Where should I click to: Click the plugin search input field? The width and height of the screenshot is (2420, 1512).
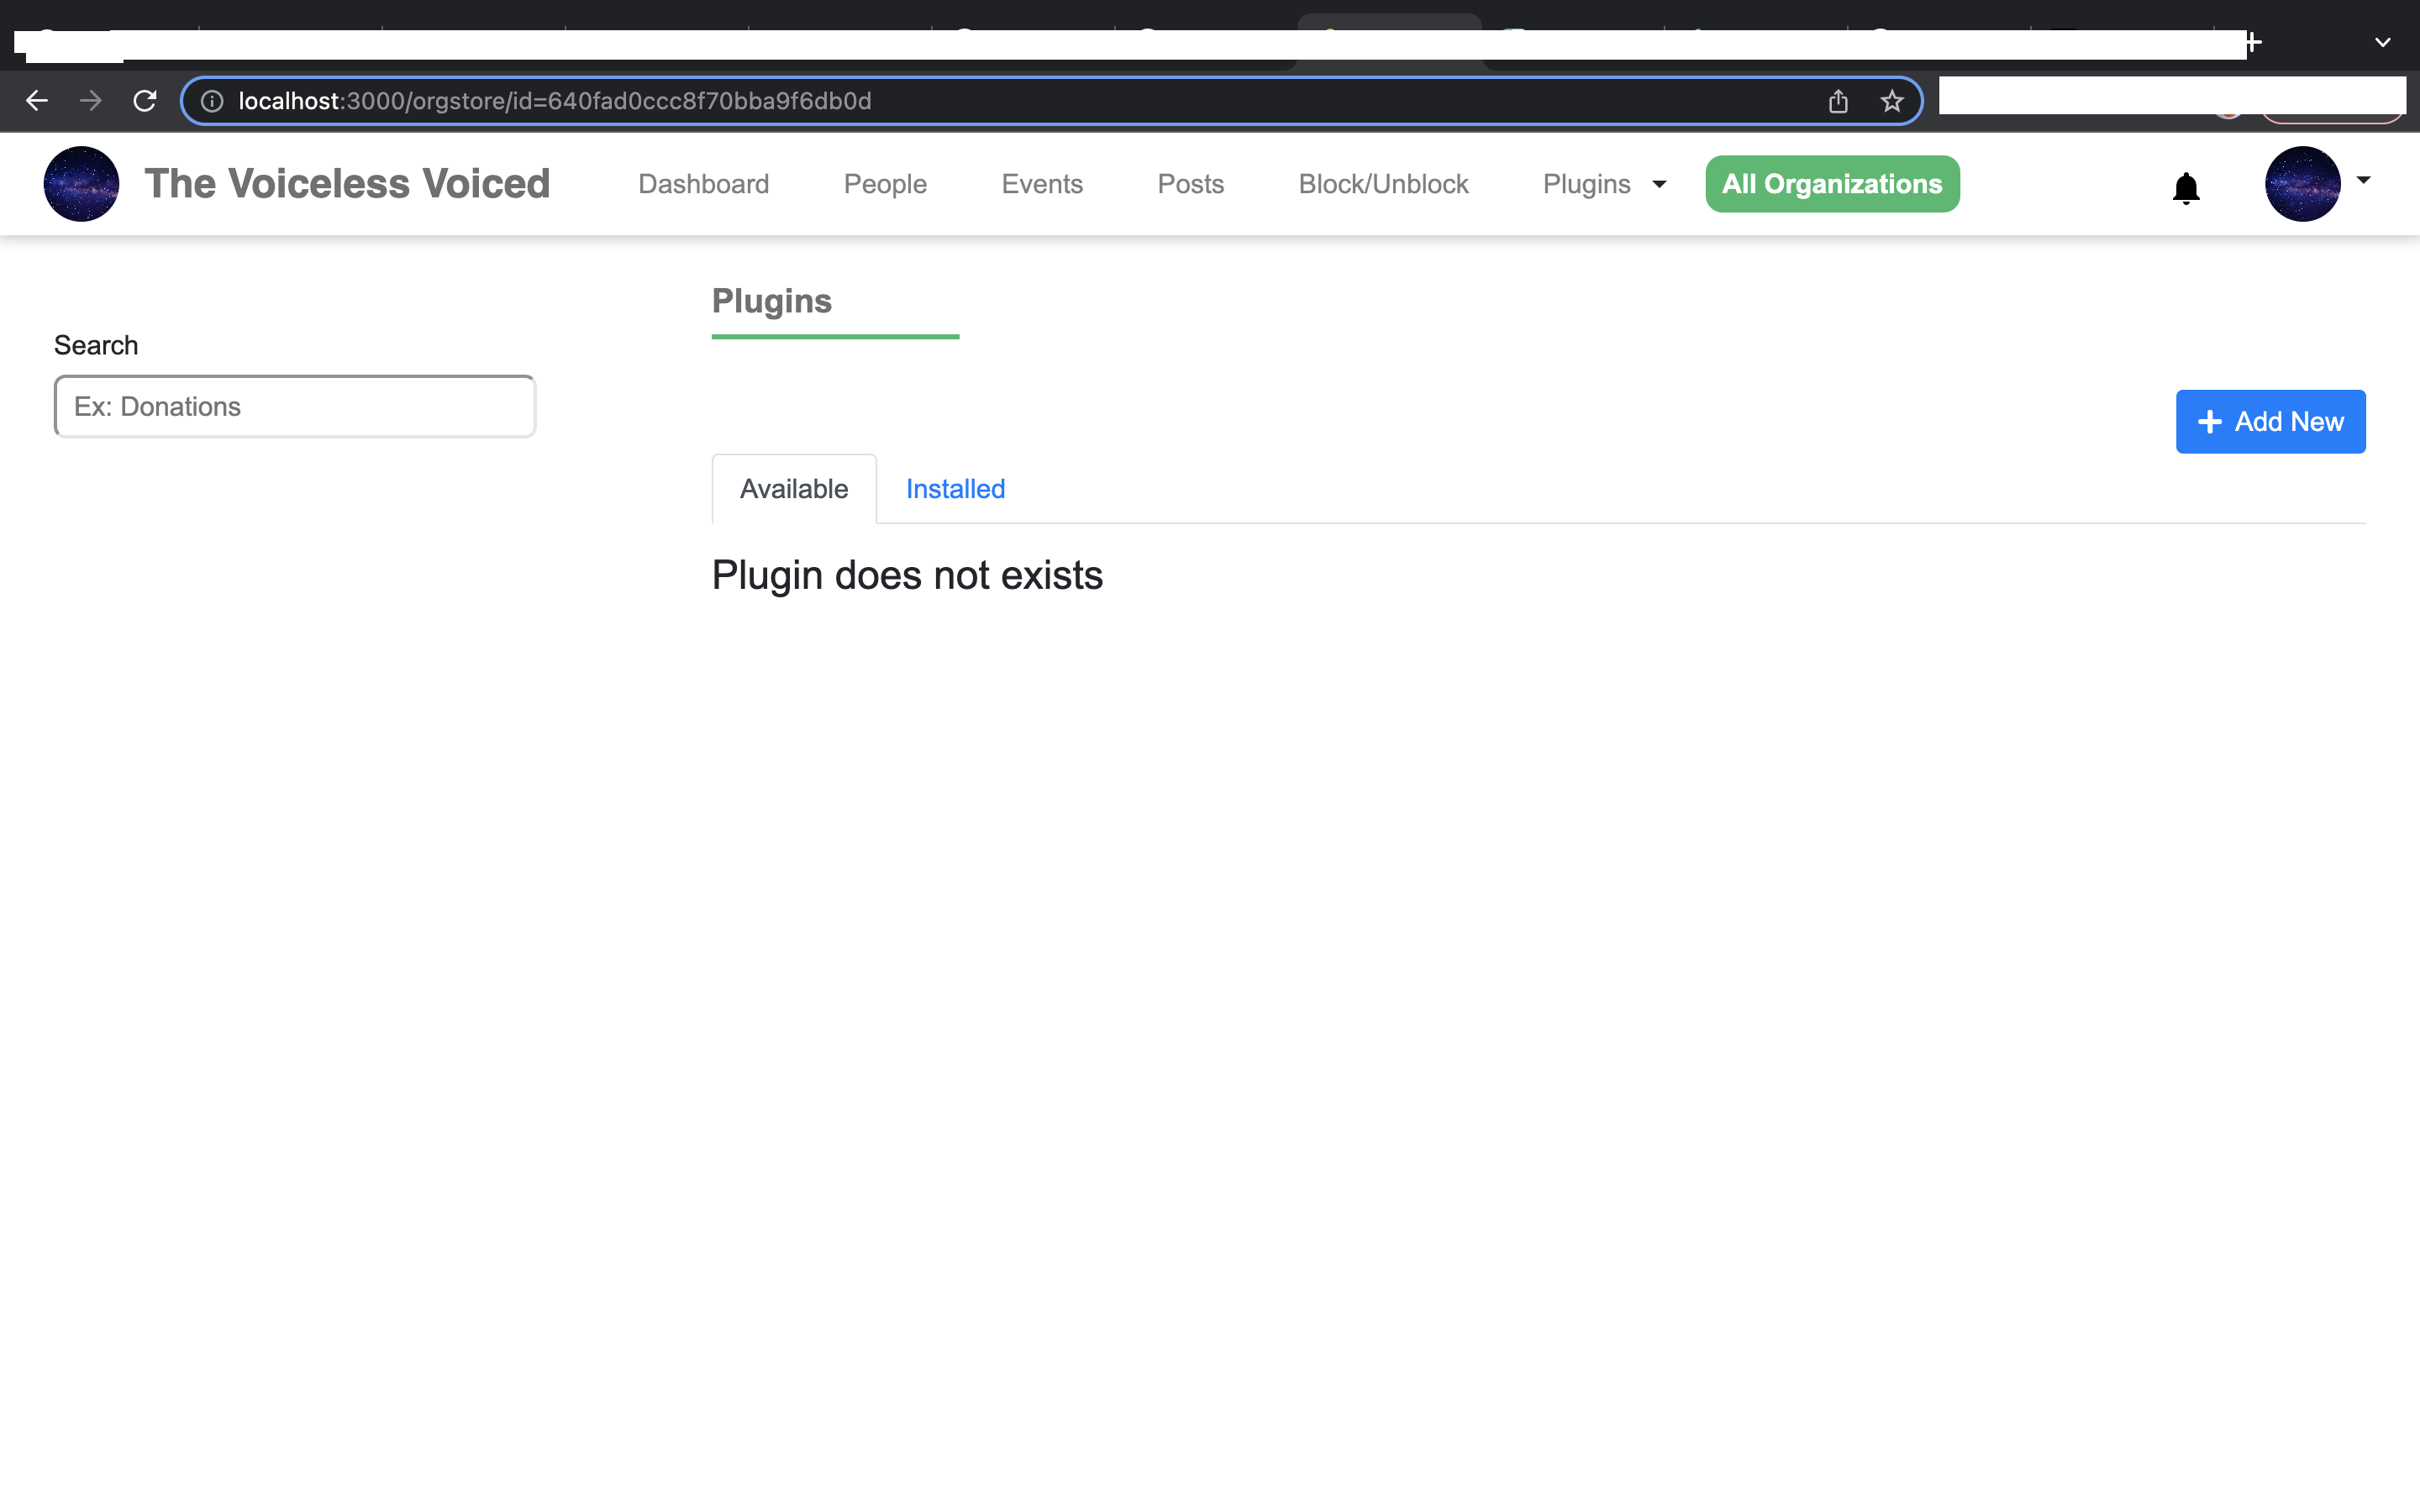point(294,406)
